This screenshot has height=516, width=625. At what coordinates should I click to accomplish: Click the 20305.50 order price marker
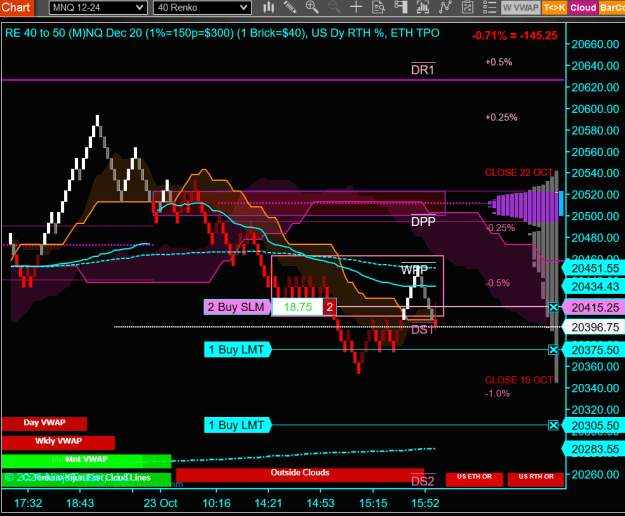coord(594,425)
